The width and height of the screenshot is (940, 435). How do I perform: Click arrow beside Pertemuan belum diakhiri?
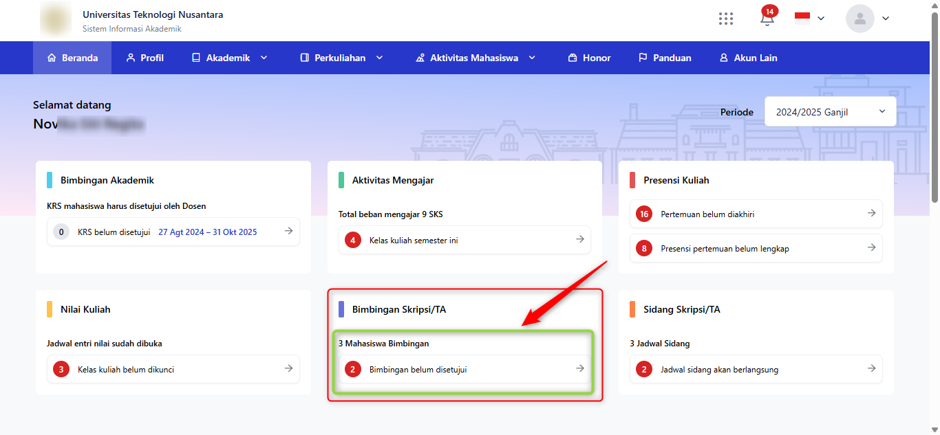tap(871, 213)
